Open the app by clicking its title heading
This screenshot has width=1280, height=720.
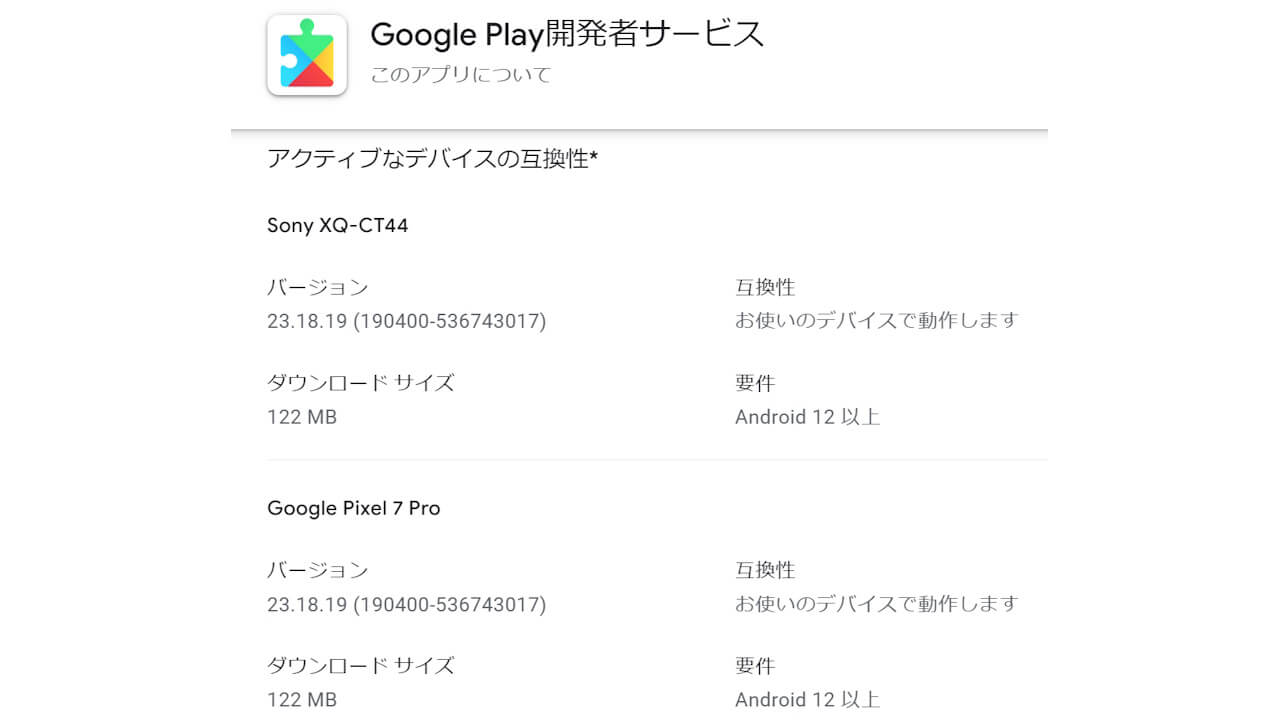pos(567,34)
